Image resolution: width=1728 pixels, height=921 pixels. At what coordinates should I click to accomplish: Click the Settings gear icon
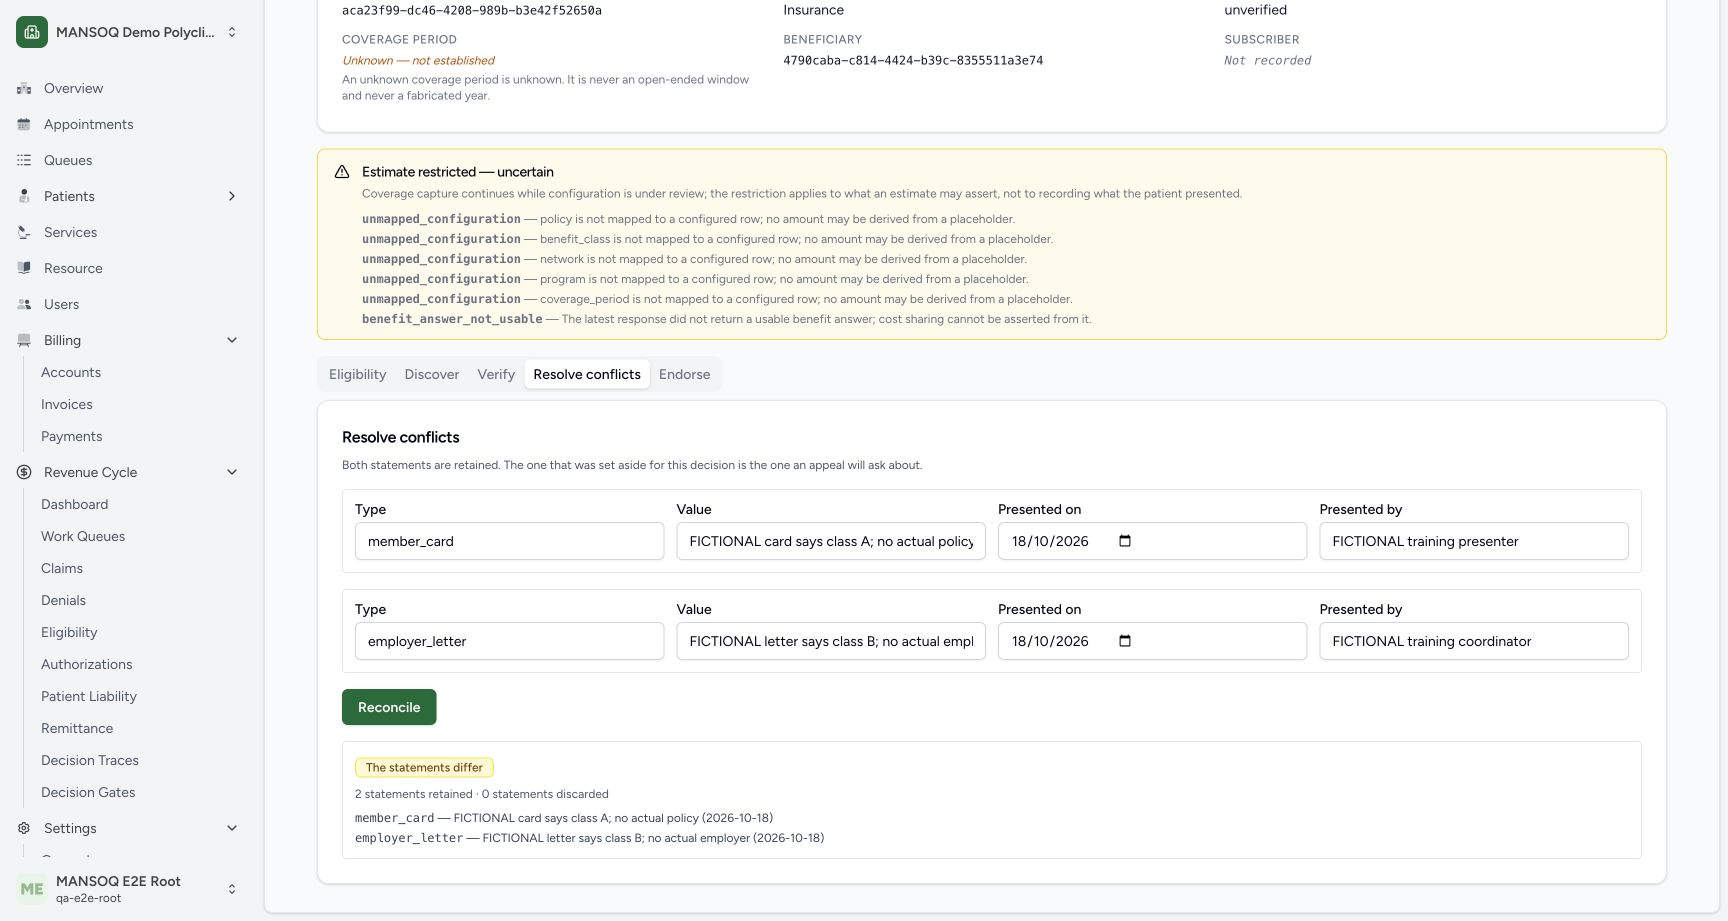pyautogui.click(x=24, y=828)
